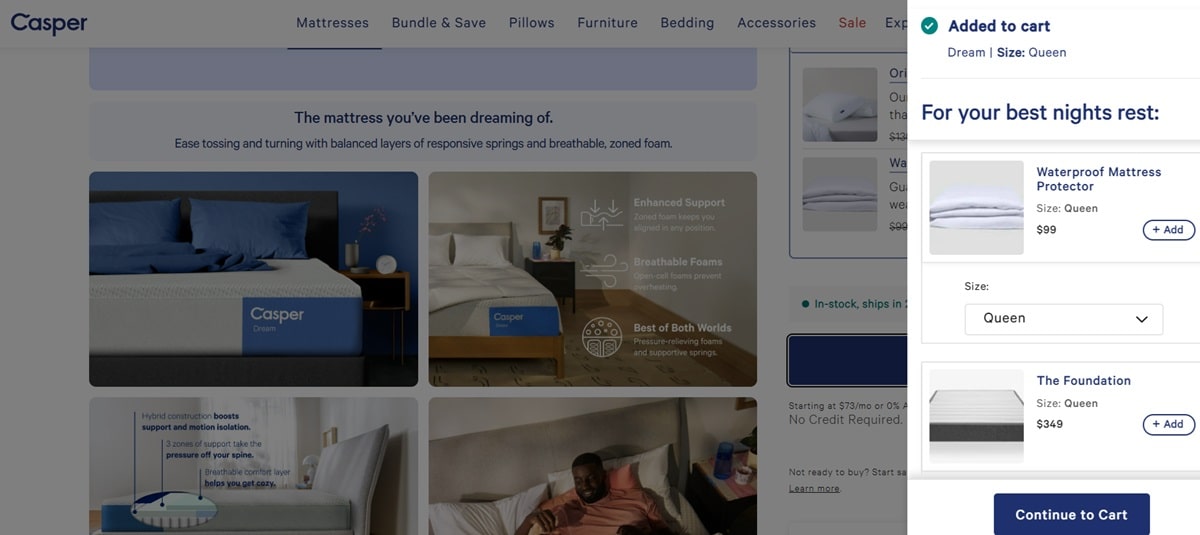
Task: View the Enhanced Support feature image
Action: (592, 279)
